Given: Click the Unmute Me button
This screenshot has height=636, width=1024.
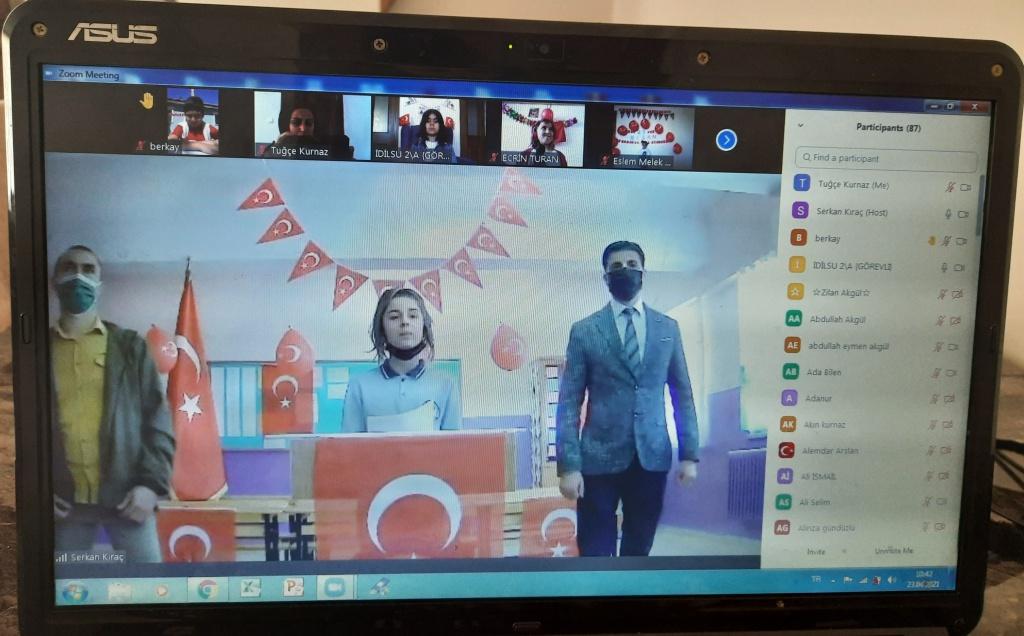Looking at the screenshot, I should 893,551.
